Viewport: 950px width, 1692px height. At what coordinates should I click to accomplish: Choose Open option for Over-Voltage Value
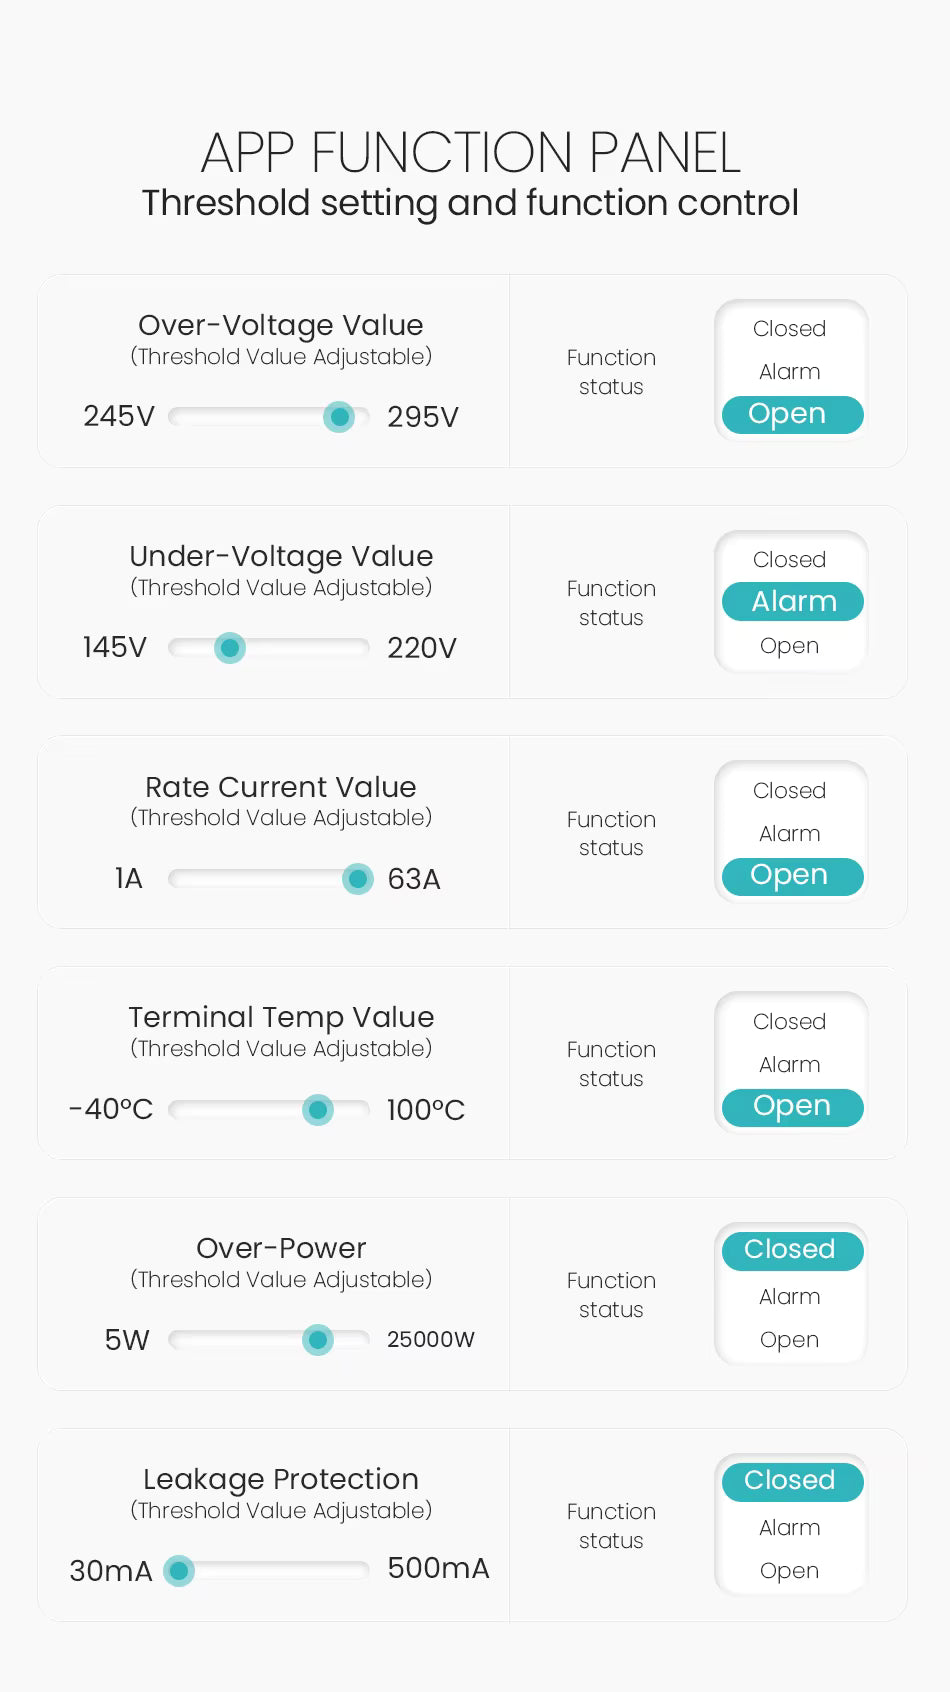[791, 414]
